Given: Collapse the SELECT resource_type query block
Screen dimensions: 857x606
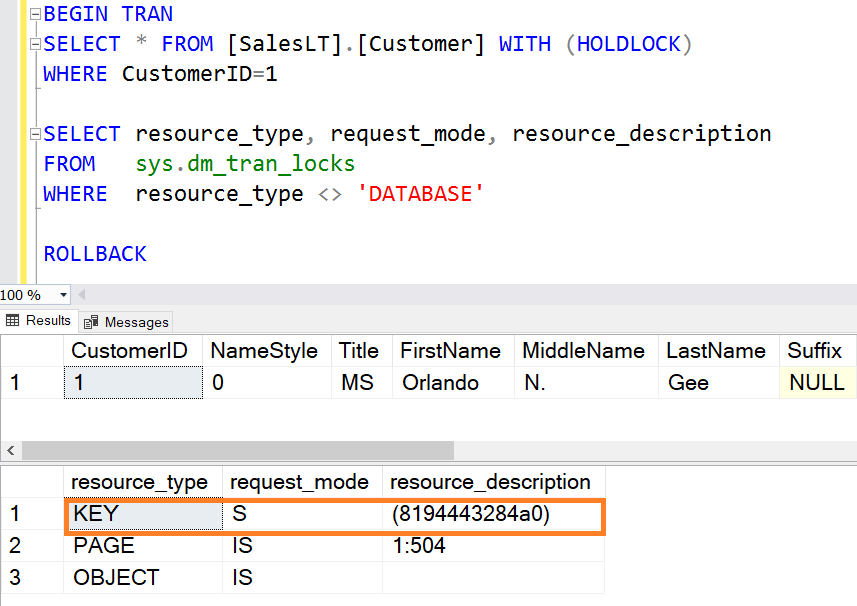Looking at the screenshot, I should (35, 134).
